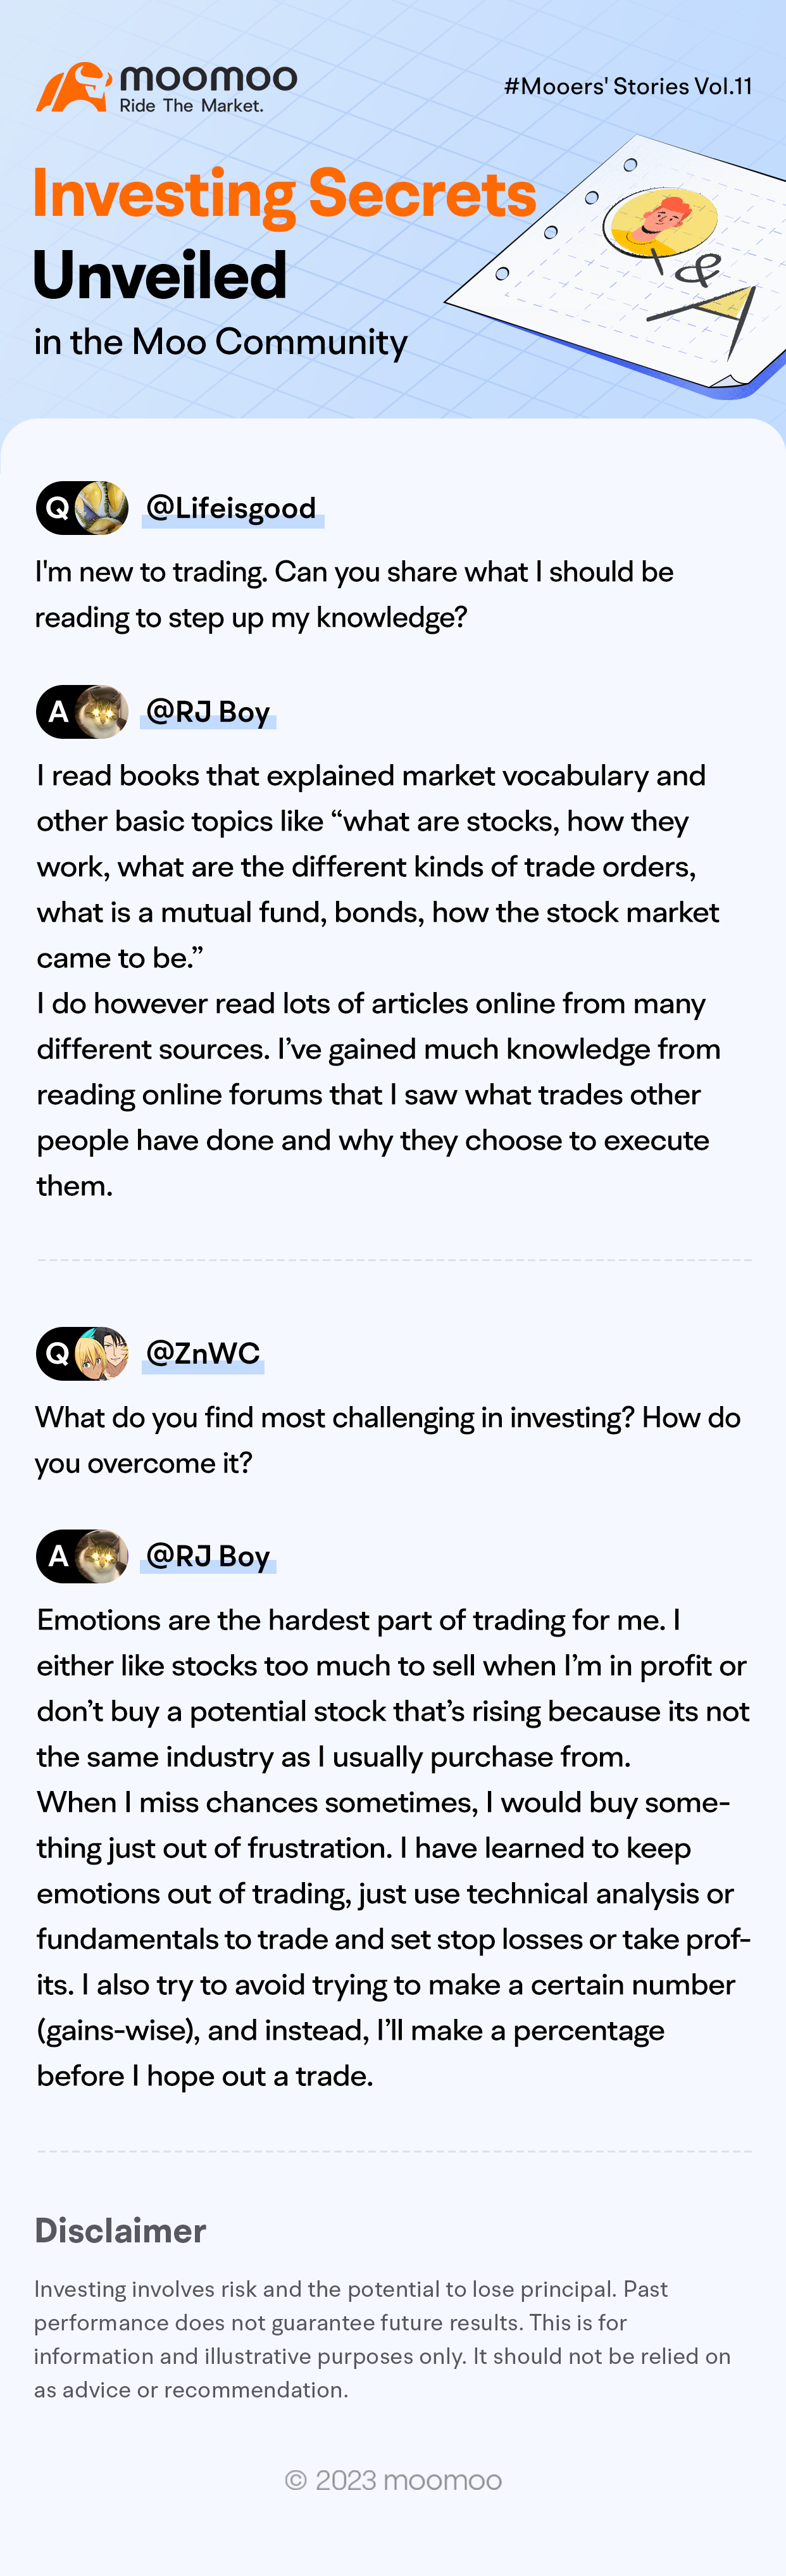Click the Investing Secrets Unveiled headline
This screenshot has height=2576, width=786.
pyautogui.click(x=285, y=233)
